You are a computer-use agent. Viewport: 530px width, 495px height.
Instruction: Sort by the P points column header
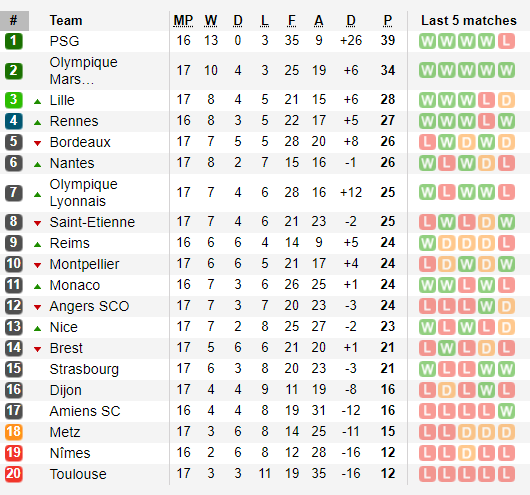pyautogui.click(x=388, y=21)
